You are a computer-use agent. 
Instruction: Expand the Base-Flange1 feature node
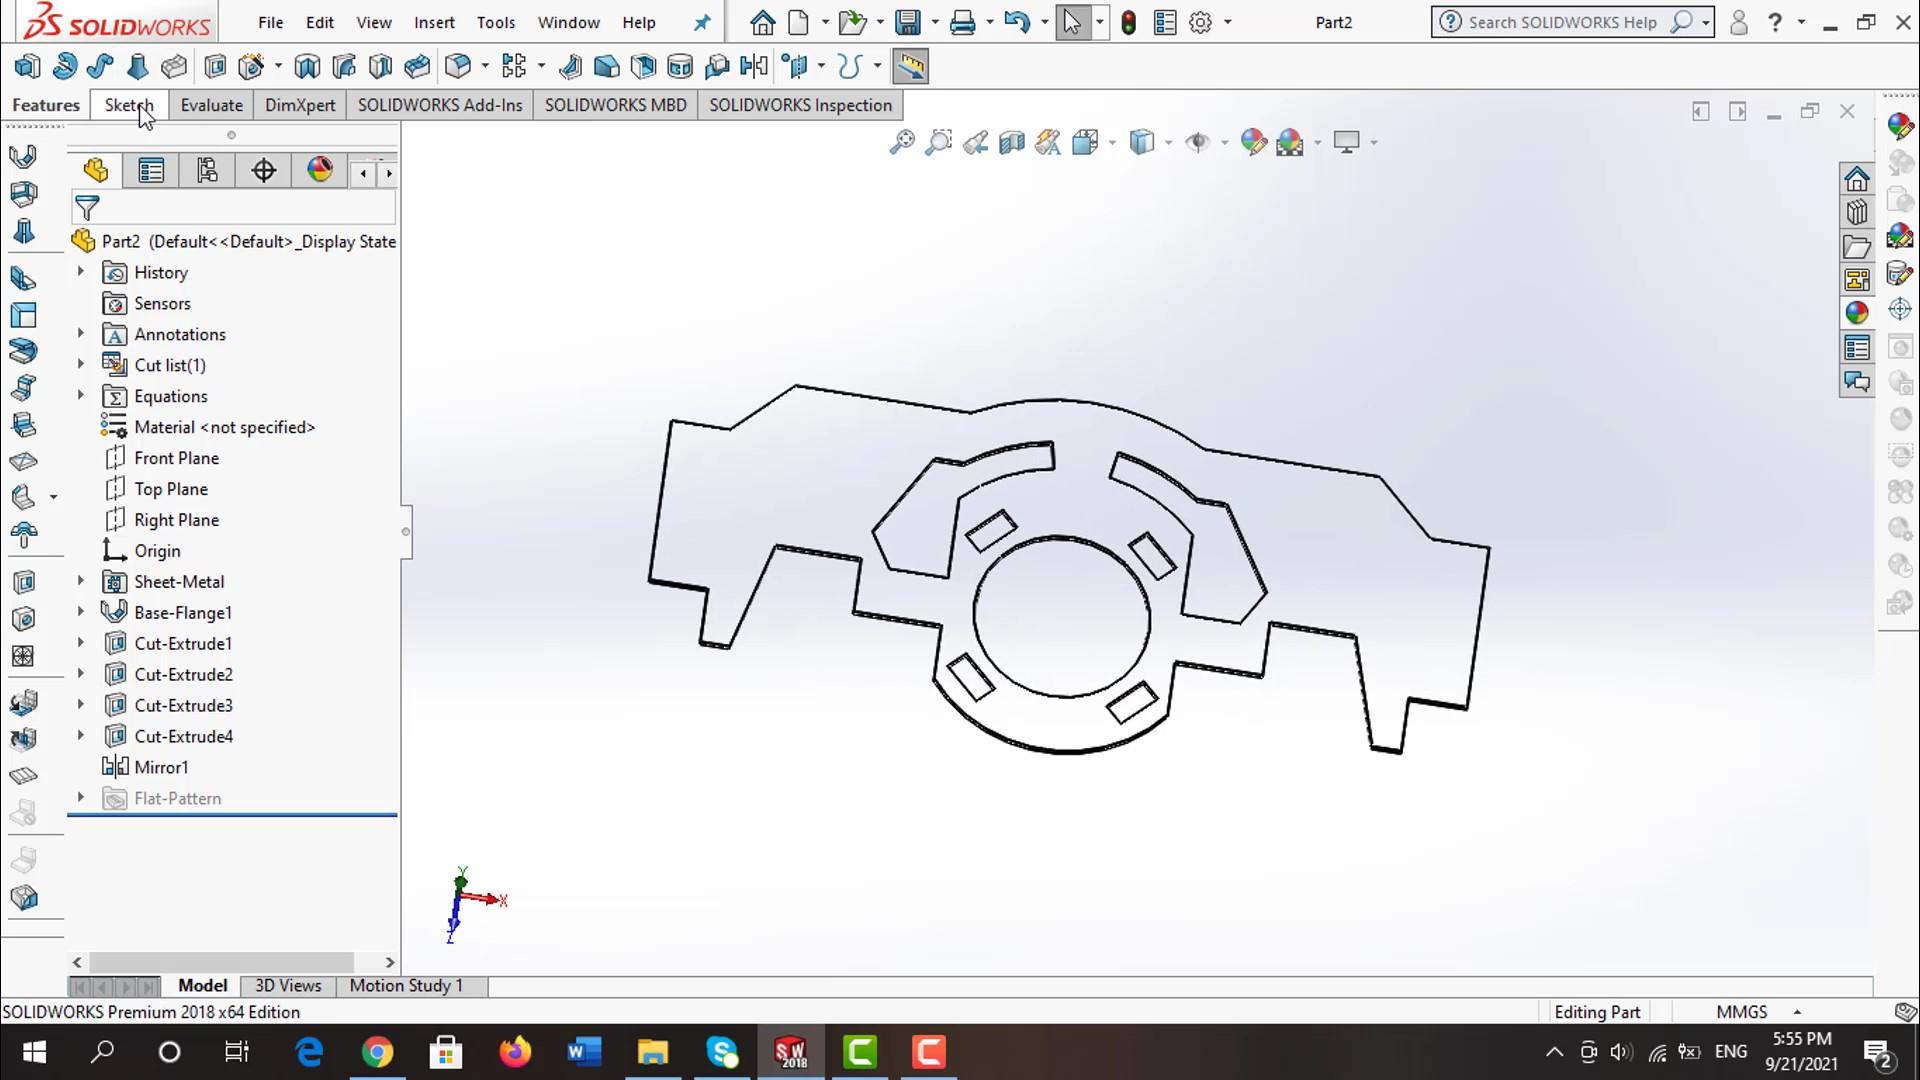81,612
